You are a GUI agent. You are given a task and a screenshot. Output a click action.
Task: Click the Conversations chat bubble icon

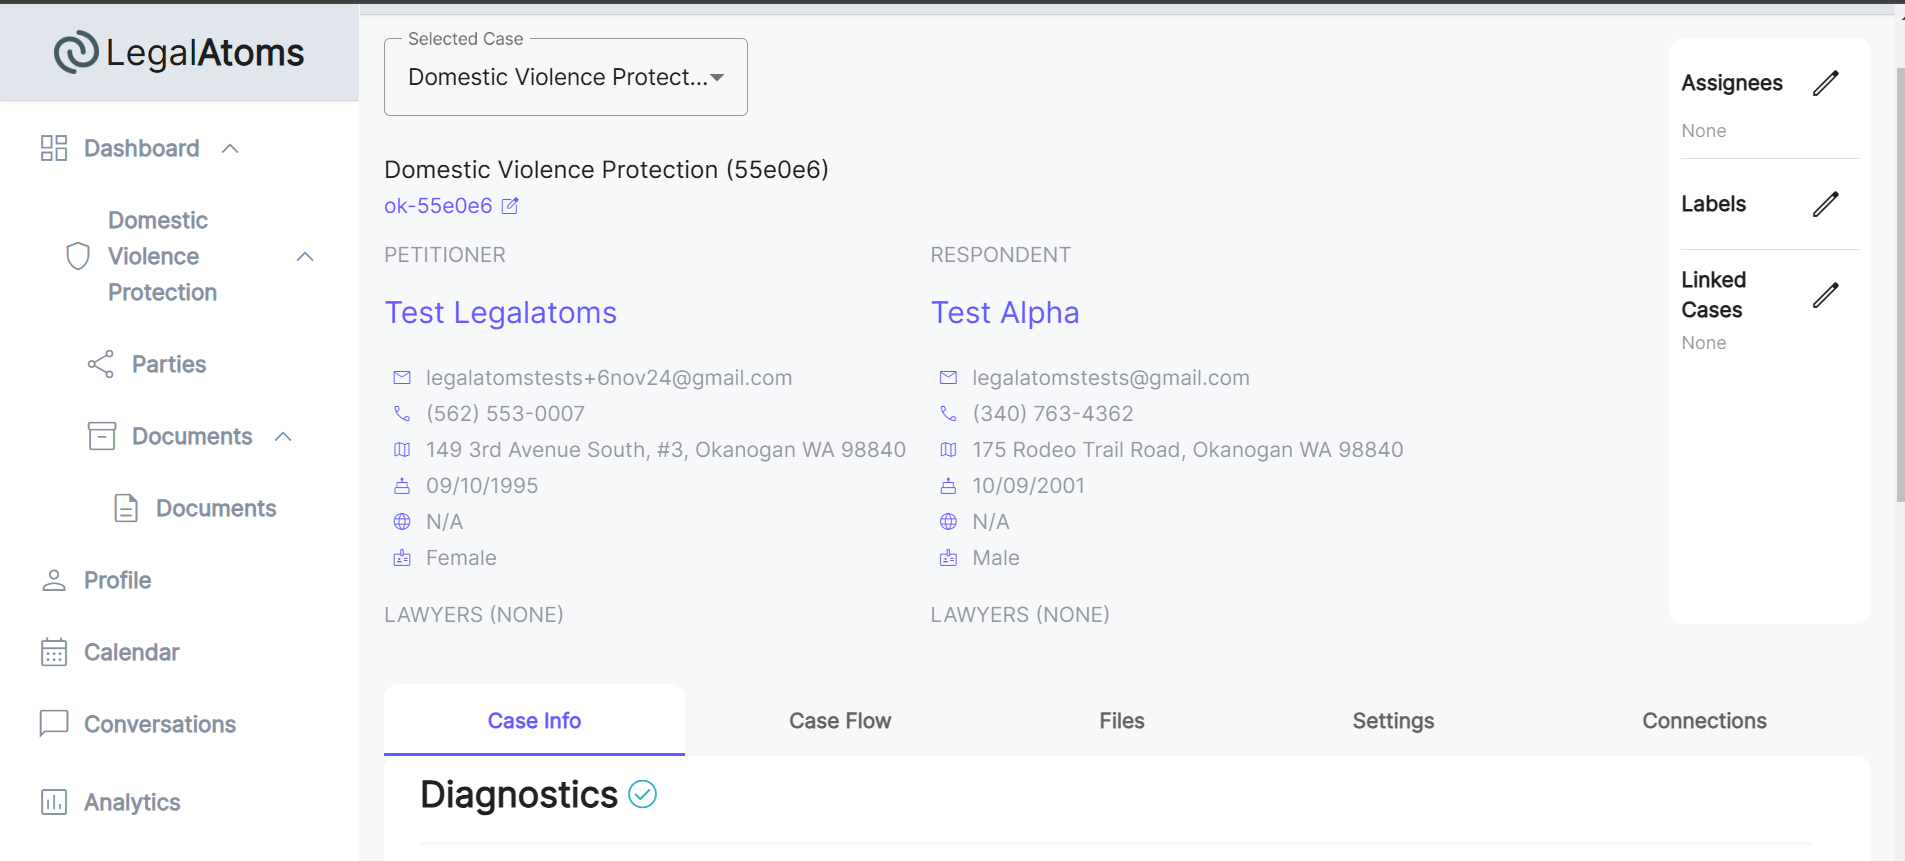(x=54, y=723)
